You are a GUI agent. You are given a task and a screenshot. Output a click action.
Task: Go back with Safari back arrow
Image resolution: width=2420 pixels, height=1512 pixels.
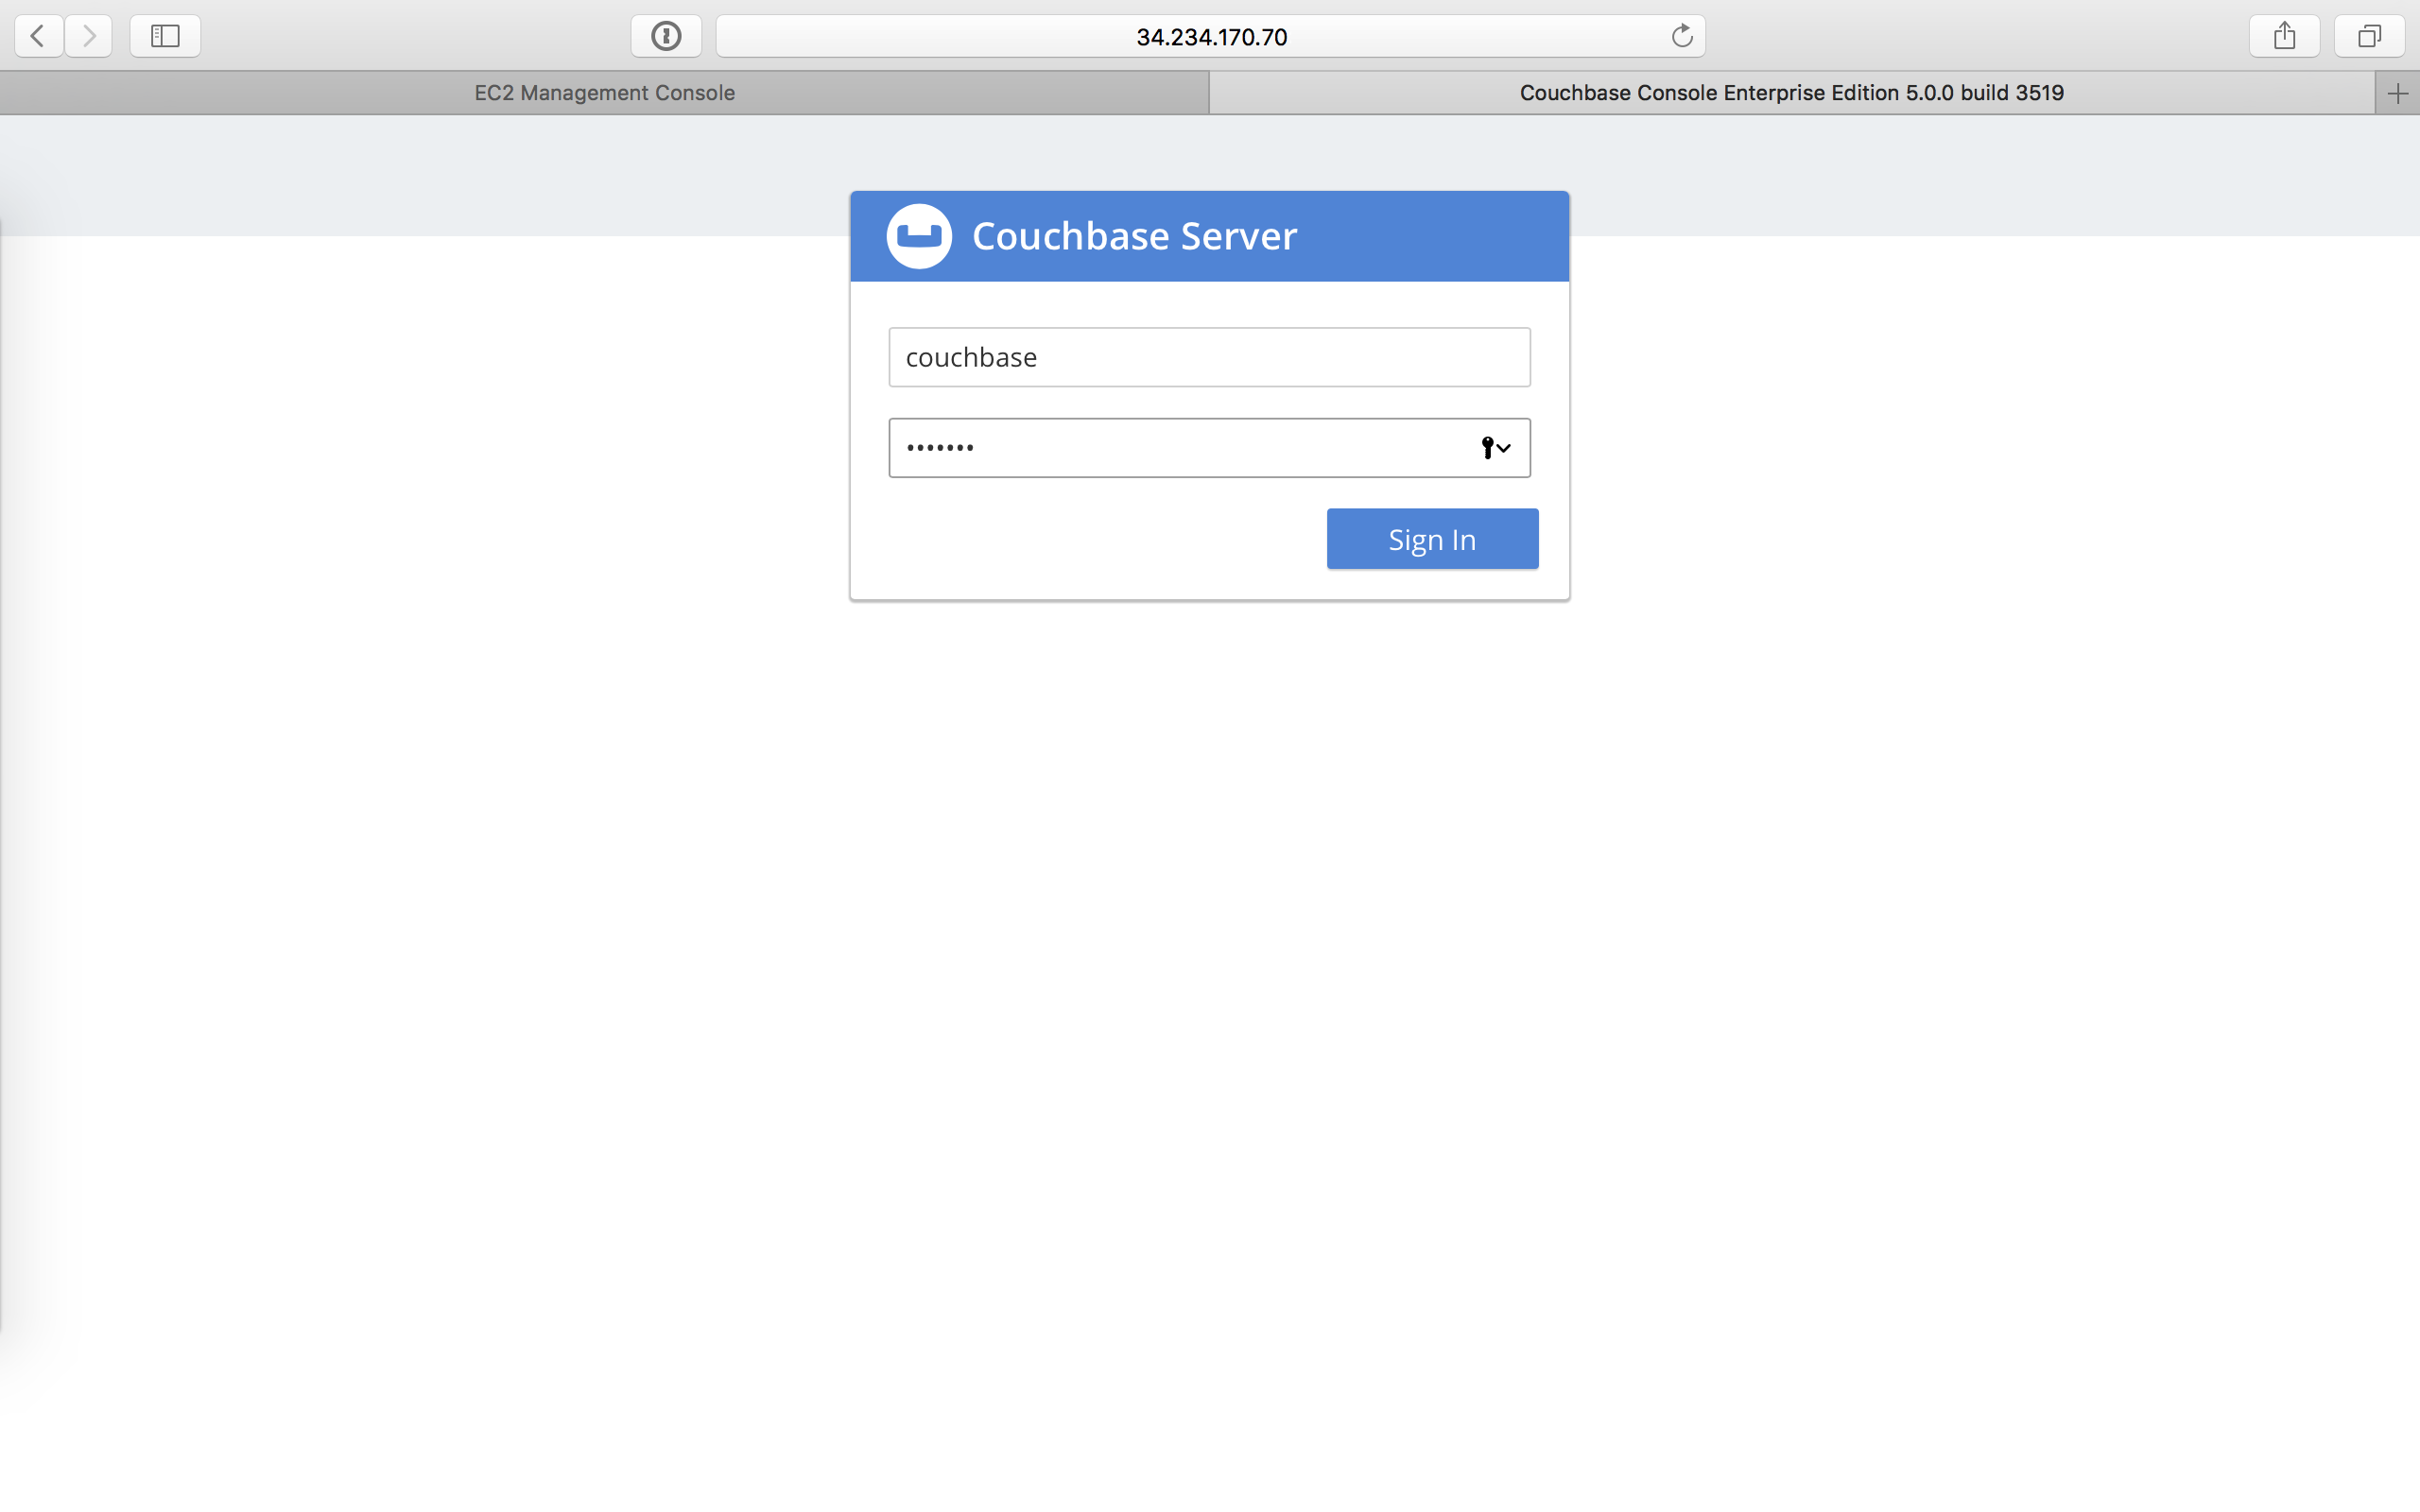[39, 36]
